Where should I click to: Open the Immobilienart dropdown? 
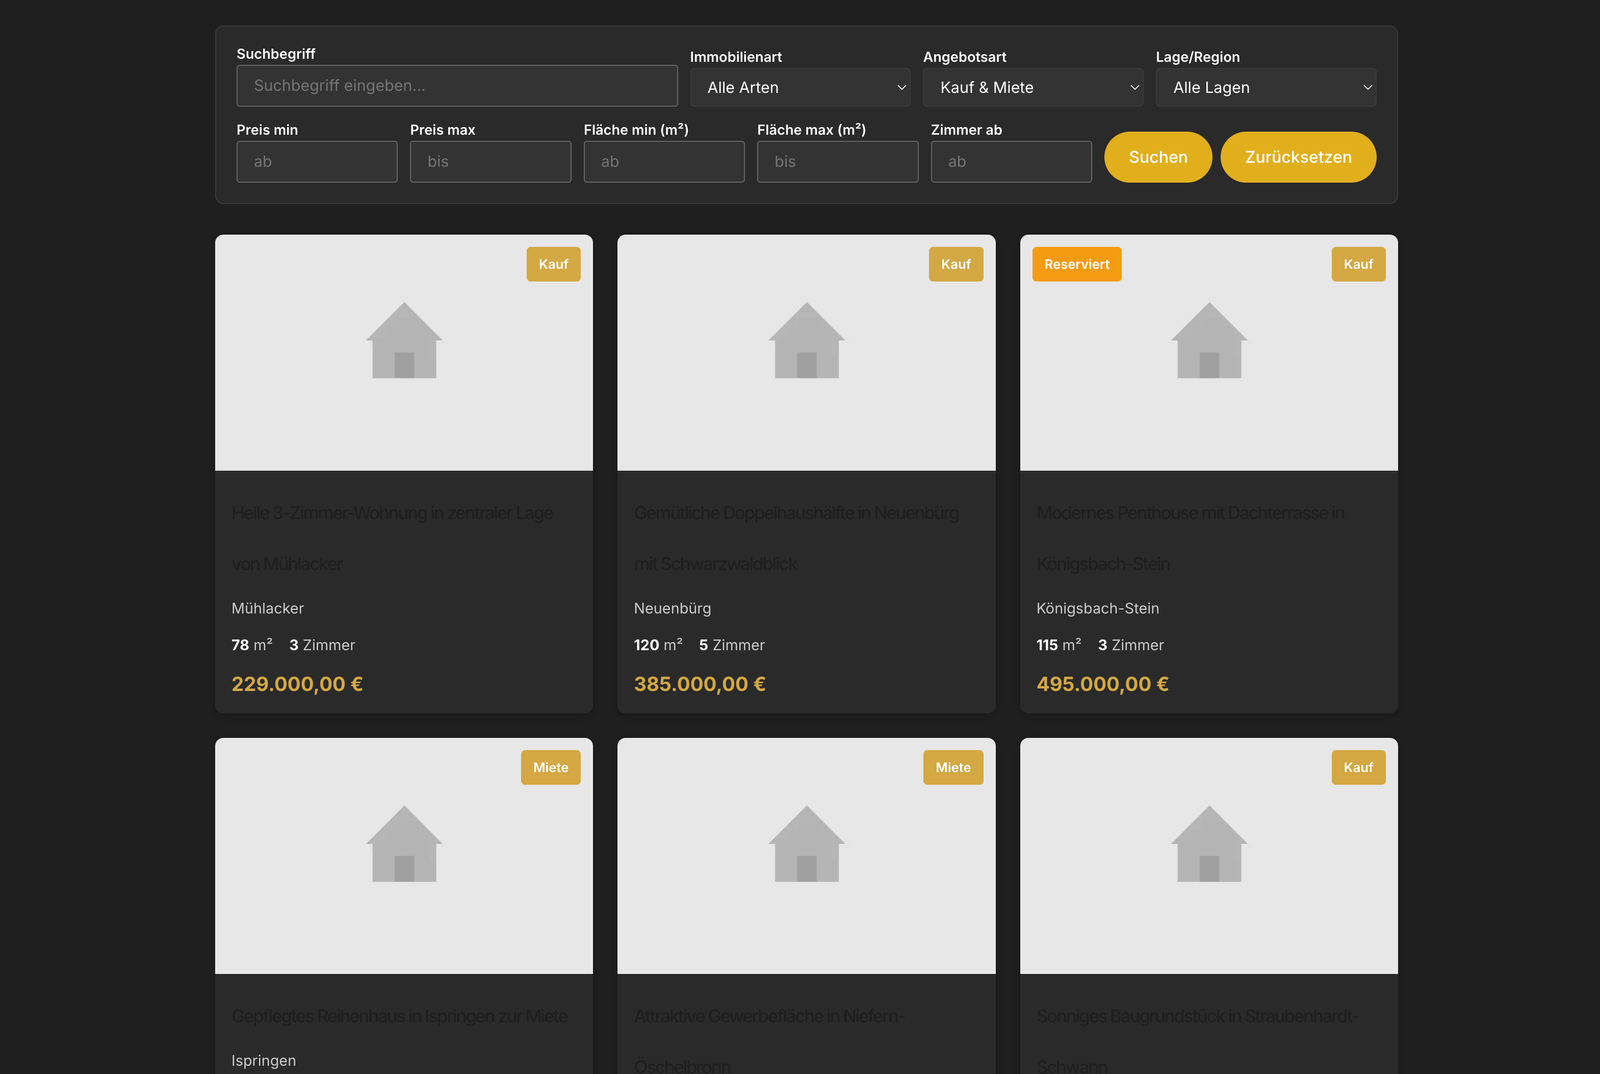(800, 88)
